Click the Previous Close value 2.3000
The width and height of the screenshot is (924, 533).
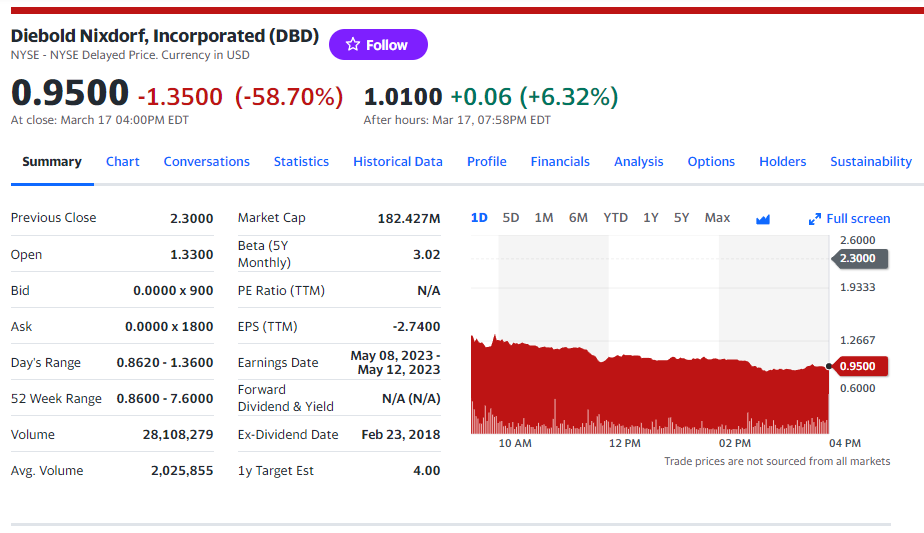pyautogui.click(x=192, y=218)
